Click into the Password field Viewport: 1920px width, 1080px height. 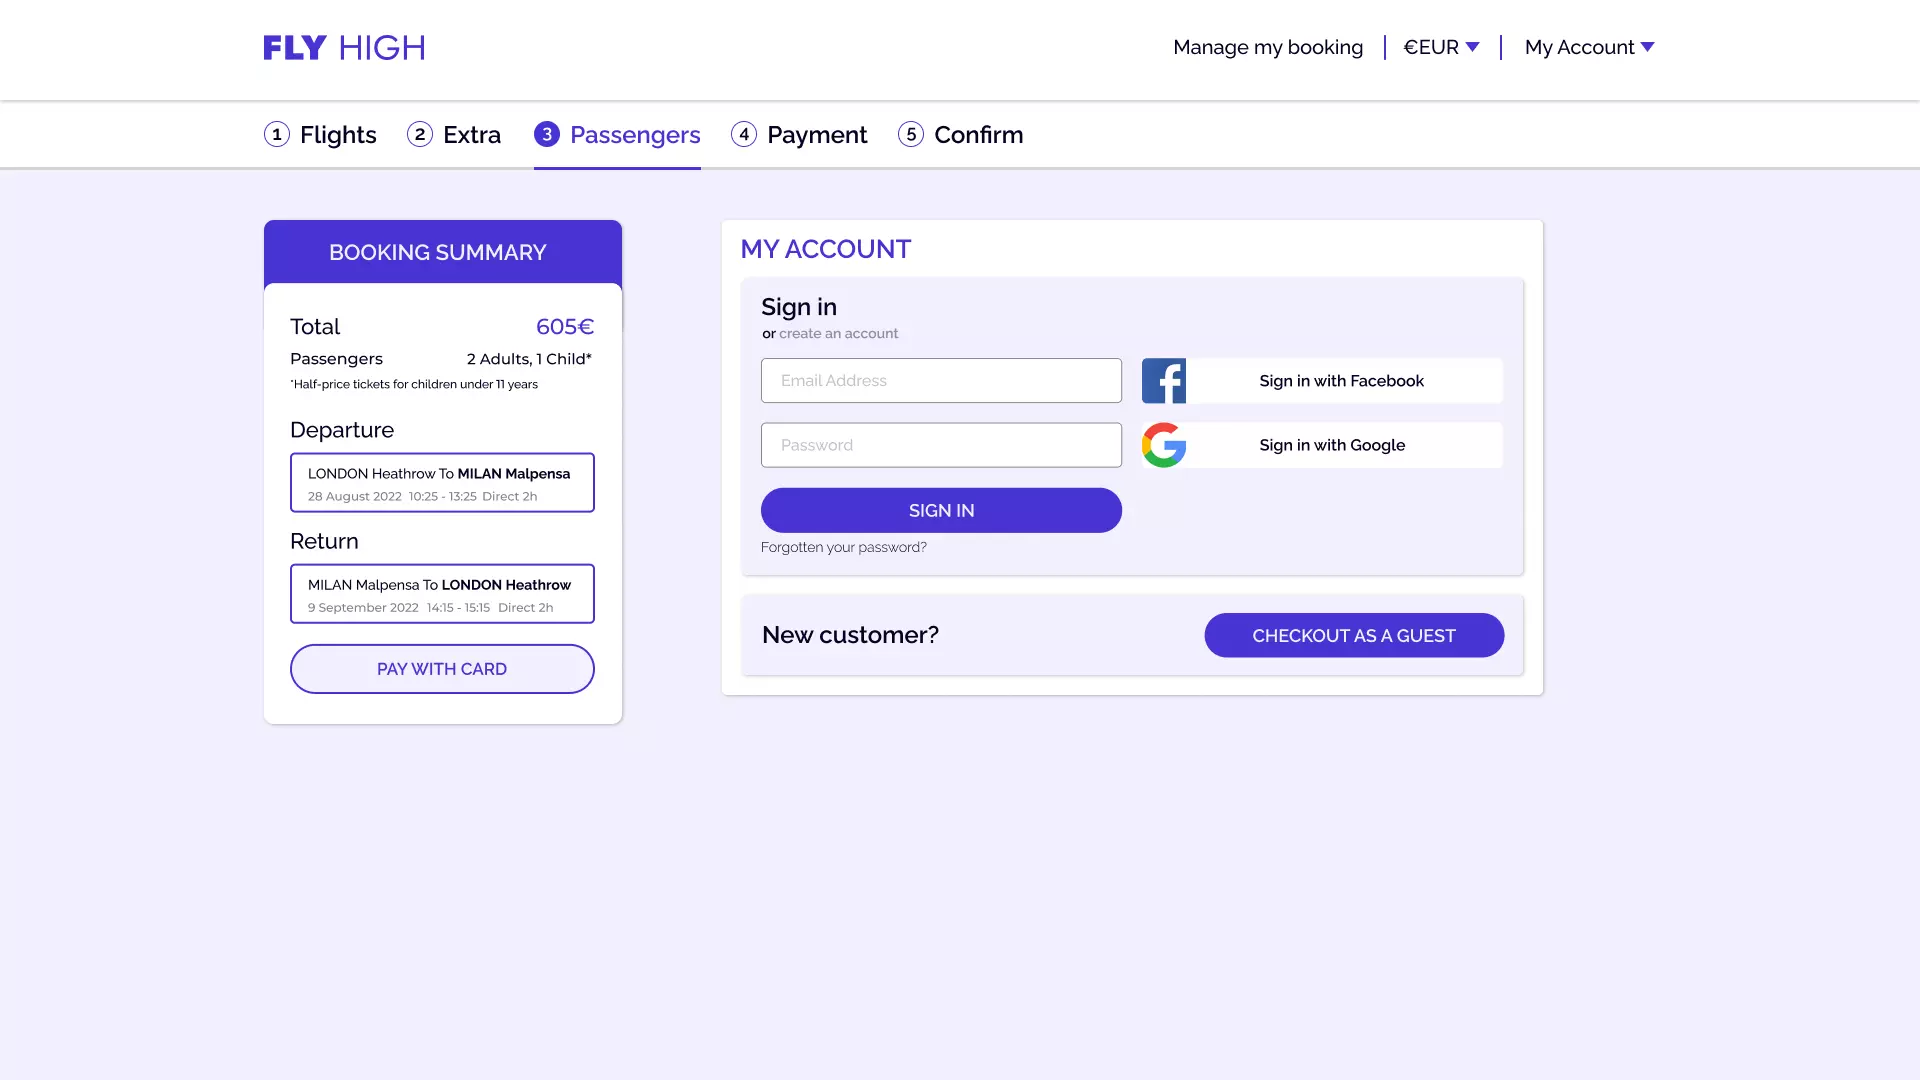(941, 445)
